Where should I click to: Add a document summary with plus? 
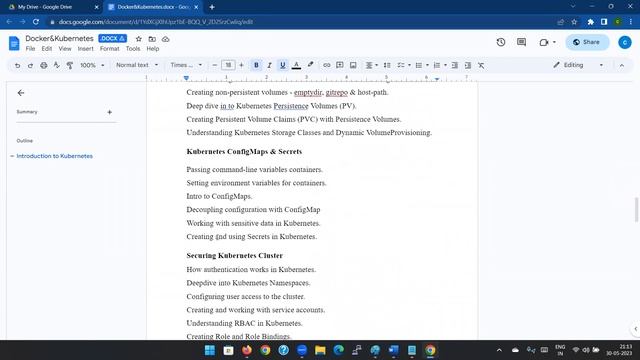[x=109, y=112]
